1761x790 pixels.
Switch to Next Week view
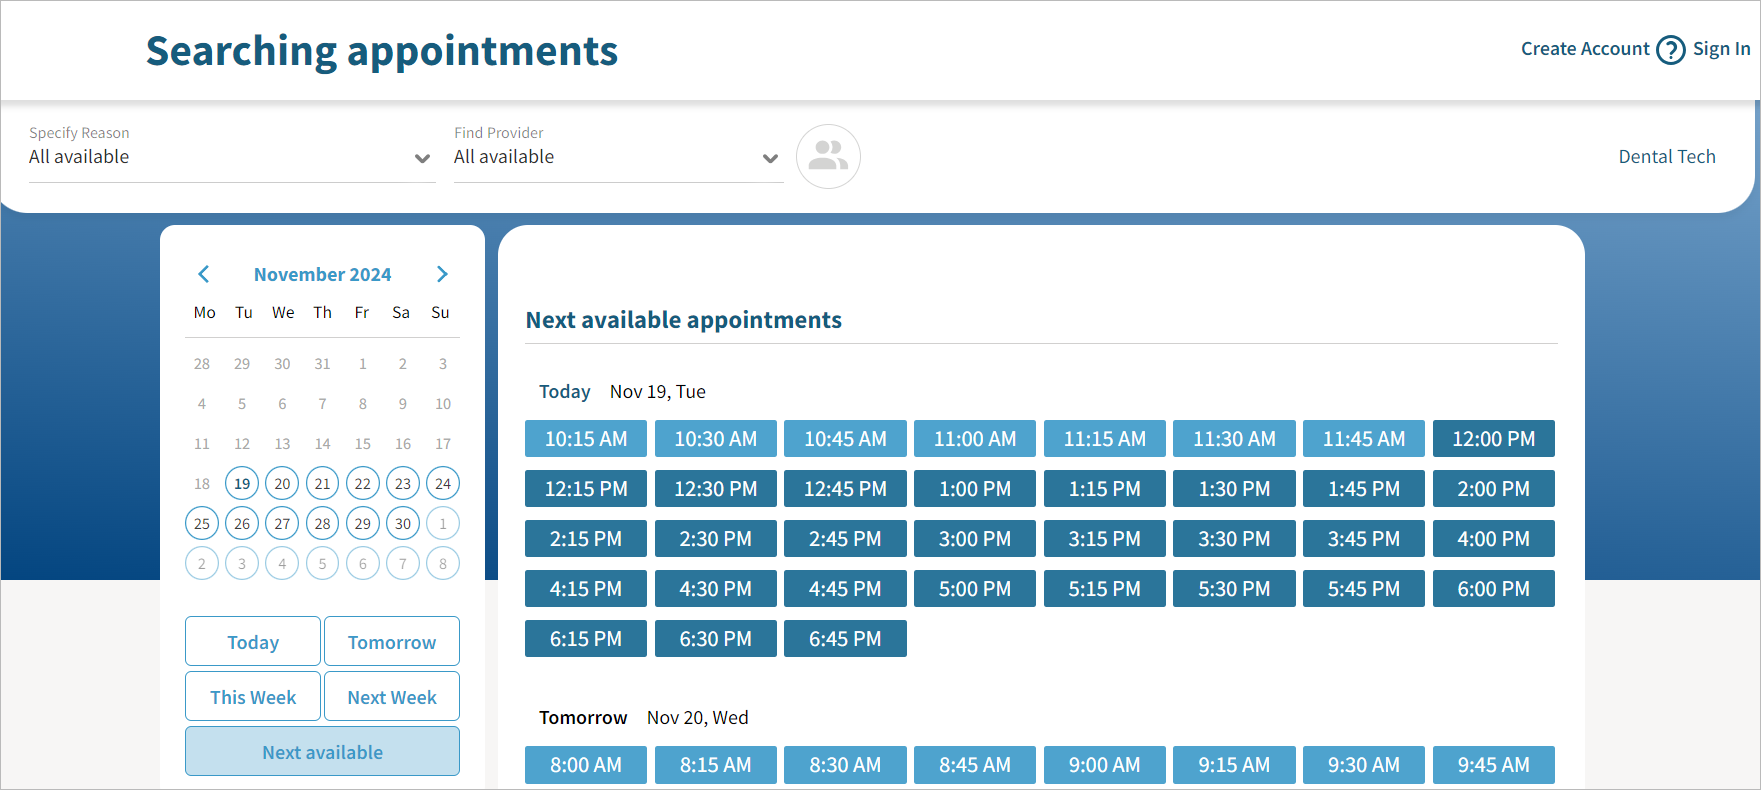(392, 697)
